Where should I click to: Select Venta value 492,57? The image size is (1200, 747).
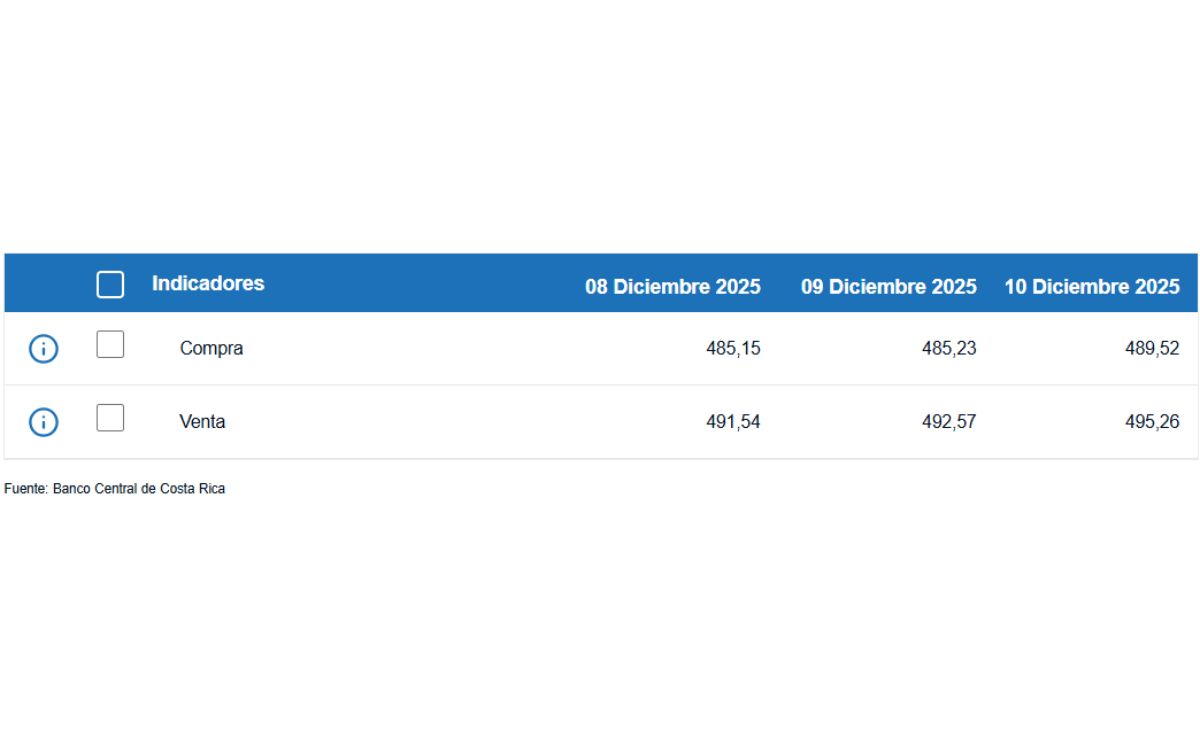(x=949, y=422)
